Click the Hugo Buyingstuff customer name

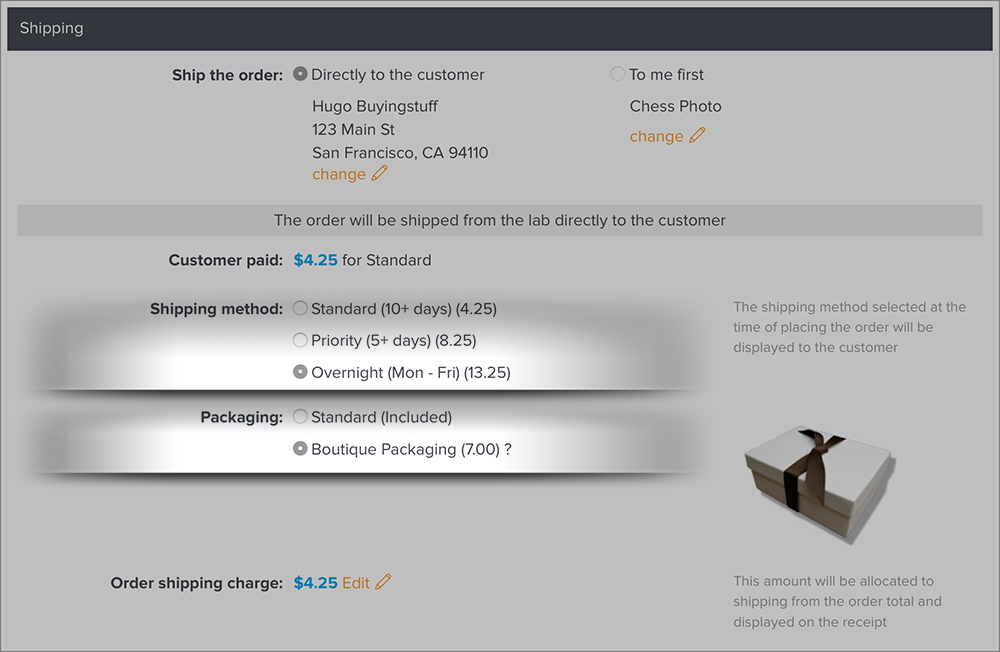374,107
